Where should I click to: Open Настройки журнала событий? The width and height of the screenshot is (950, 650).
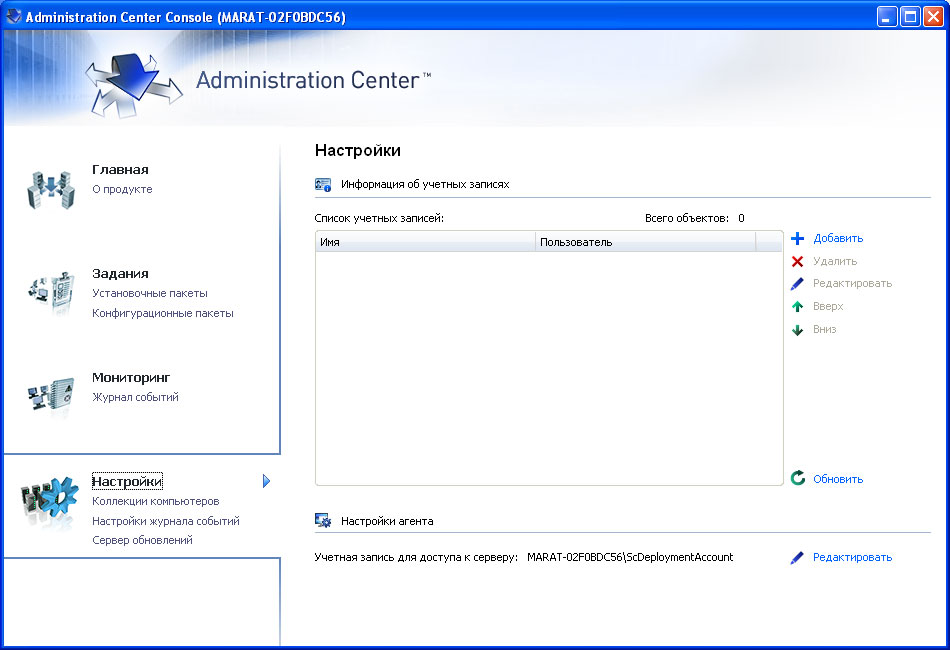point(166,521)
